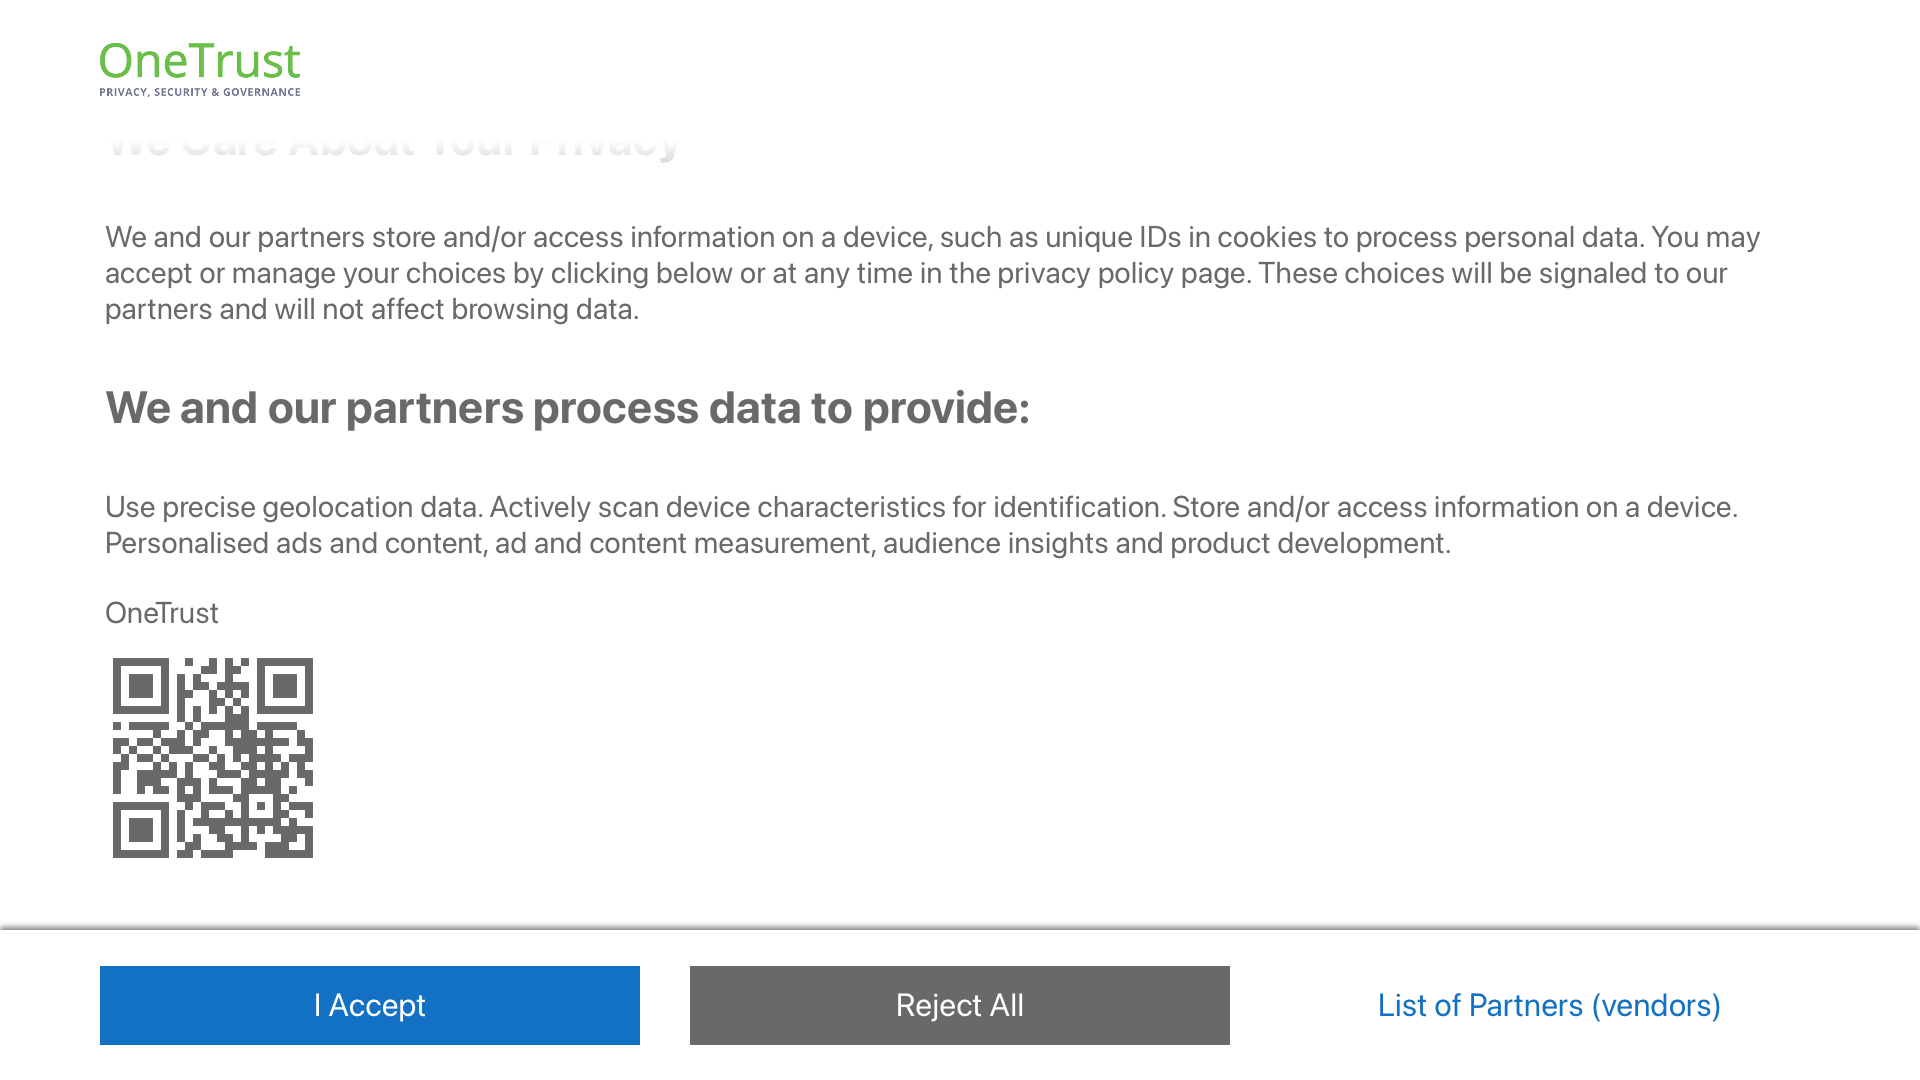The width and height of the screenshot is (1920, 1080).
Task: Click the Privacy, Security & Governance logo tagline
Action: [199, 92]
